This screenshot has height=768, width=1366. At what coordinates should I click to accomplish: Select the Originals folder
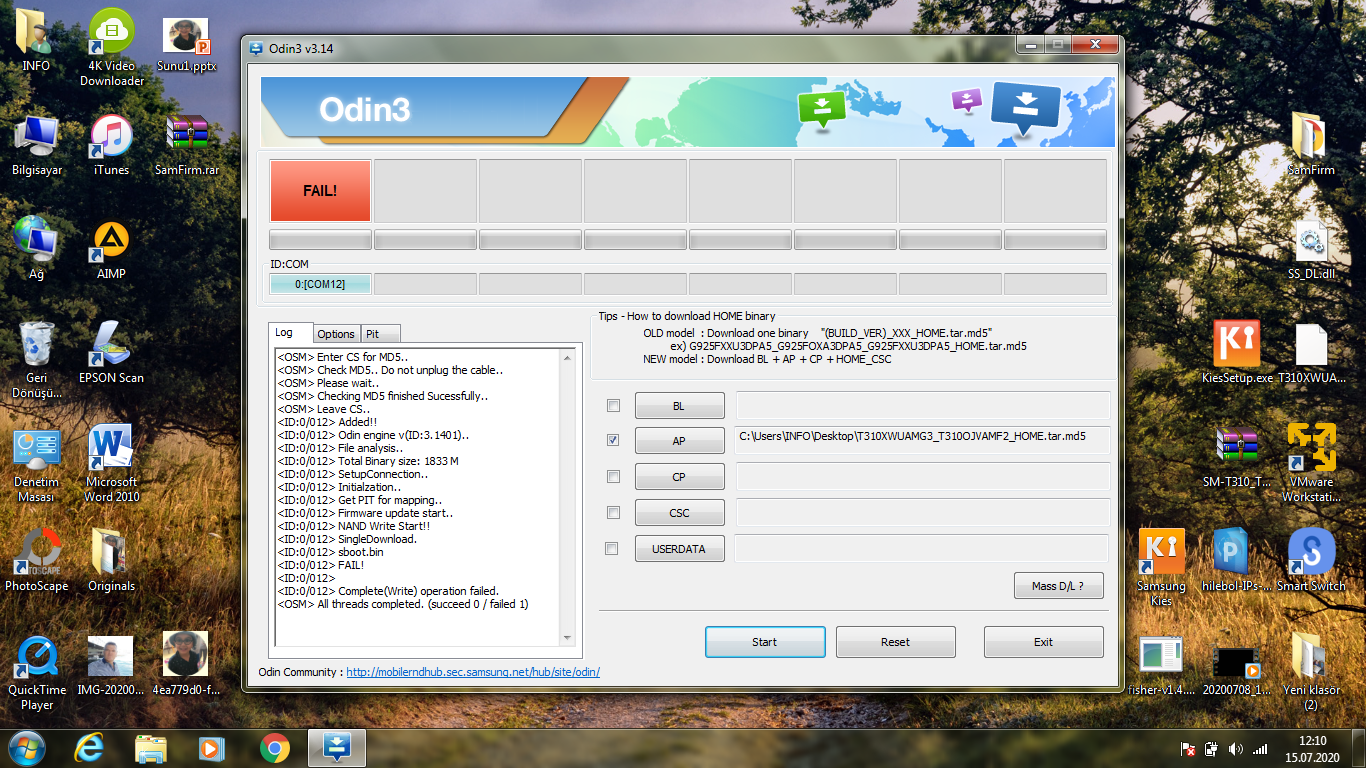point(111,560)
